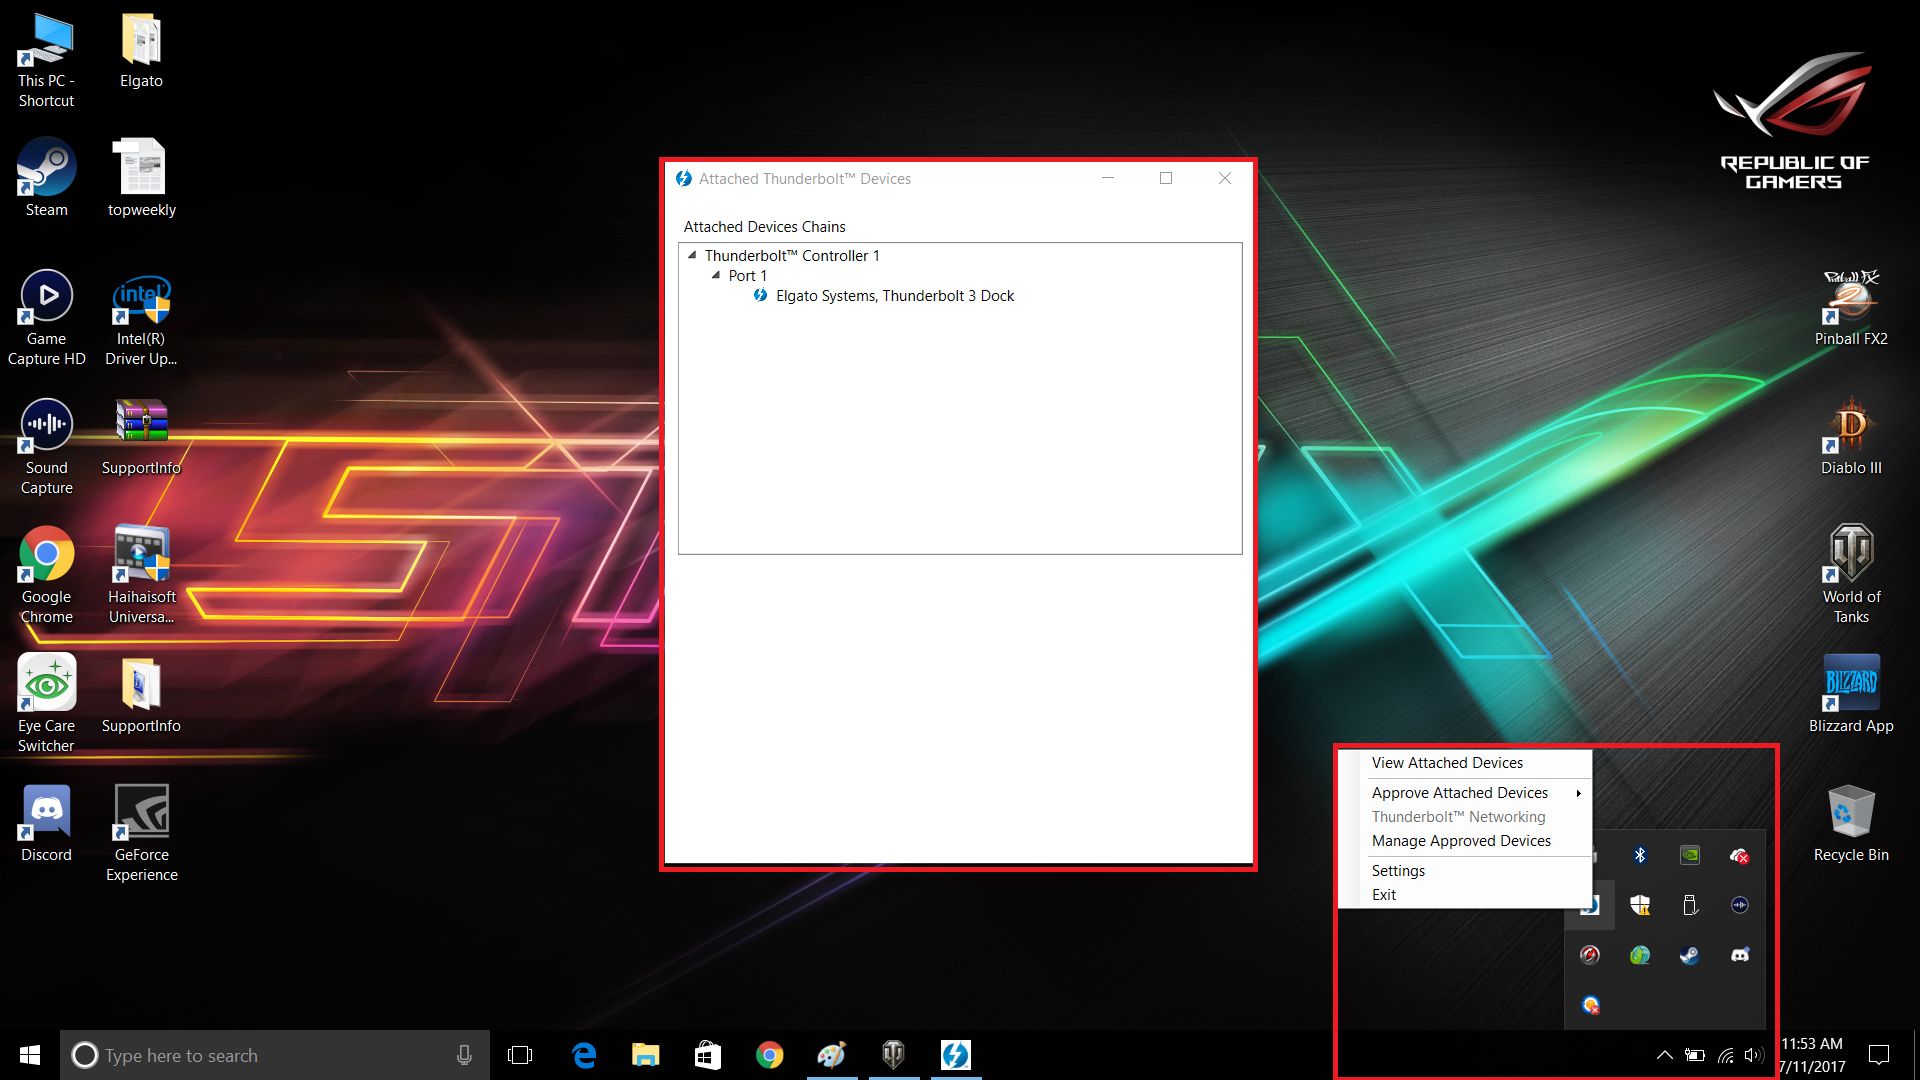Click Safely Remove Hardware USB tray icon
Screen dimensions: 1920x1080
1690,905
